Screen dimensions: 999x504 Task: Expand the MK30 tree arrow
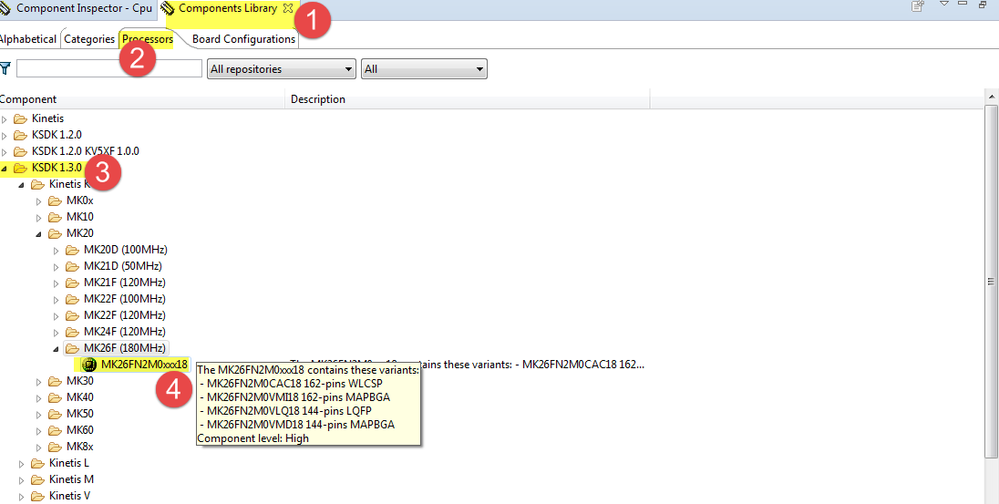(39, 382)
